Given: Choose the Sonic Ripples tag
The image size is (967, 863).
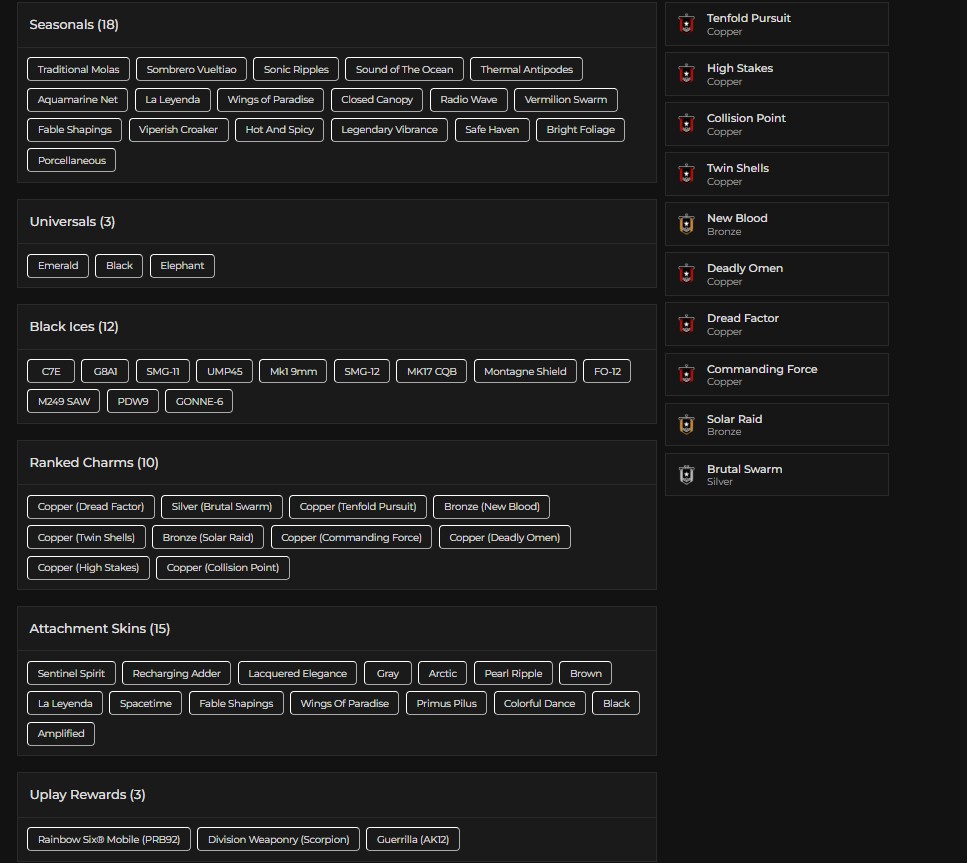Looking at the screenshot, I should pyautogui.click(x=296, y=69).
